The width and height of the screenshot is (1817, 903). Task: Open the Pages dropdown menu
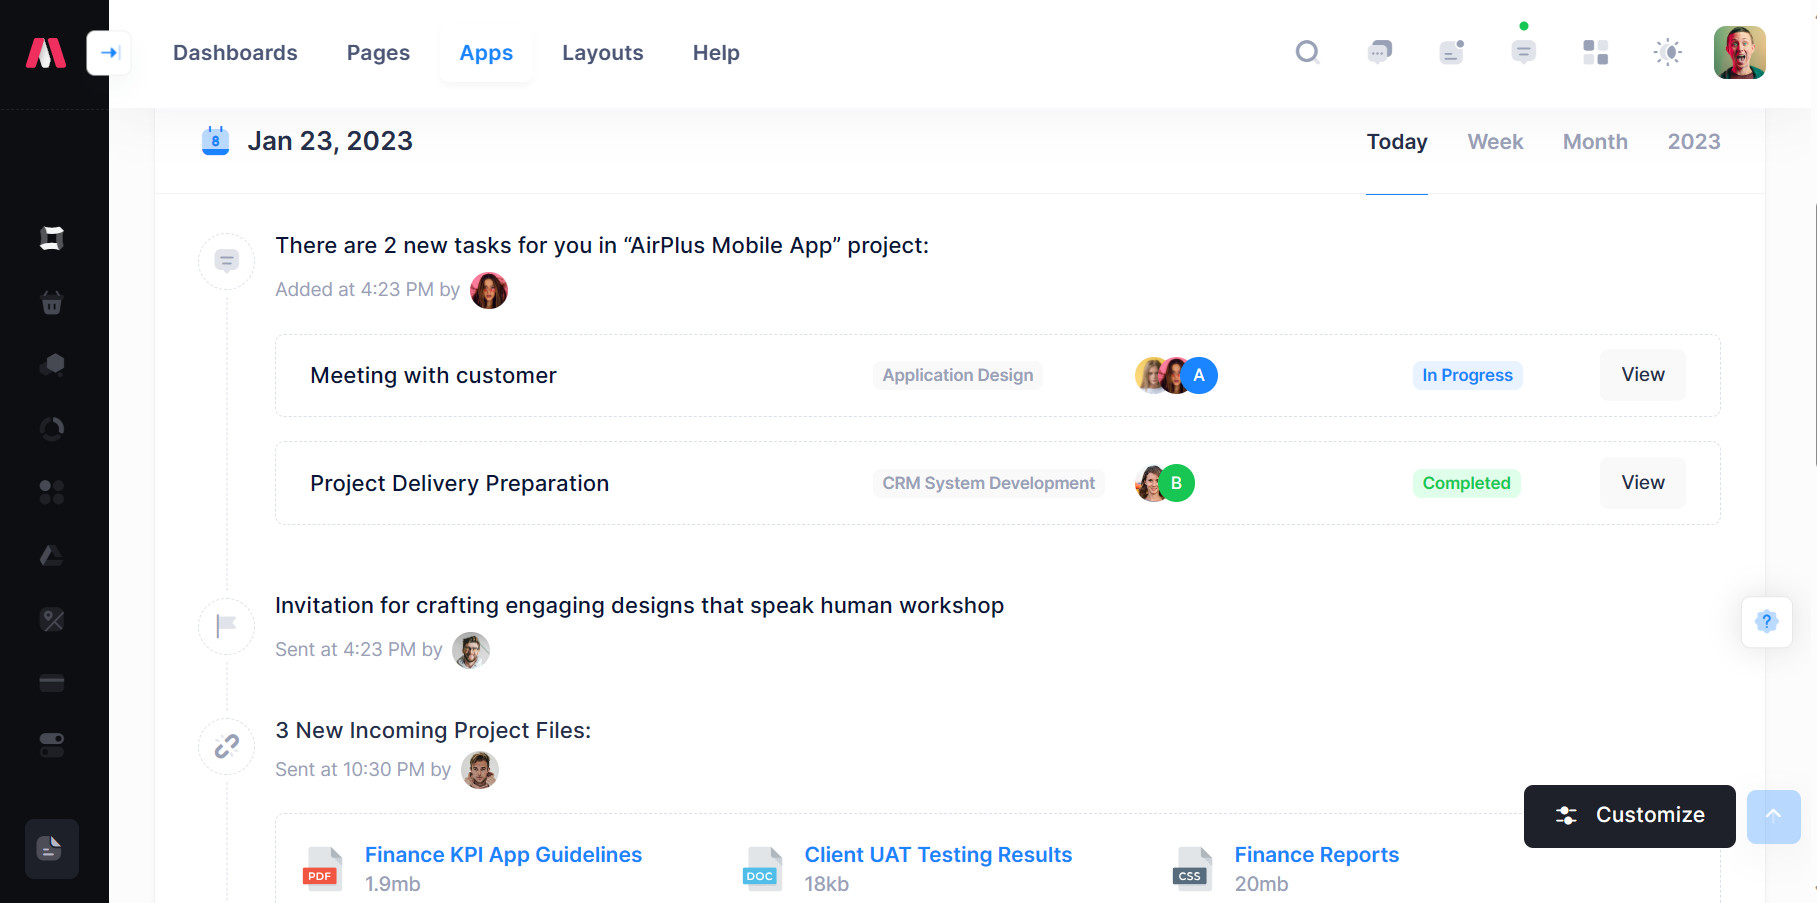click(378, 53)
